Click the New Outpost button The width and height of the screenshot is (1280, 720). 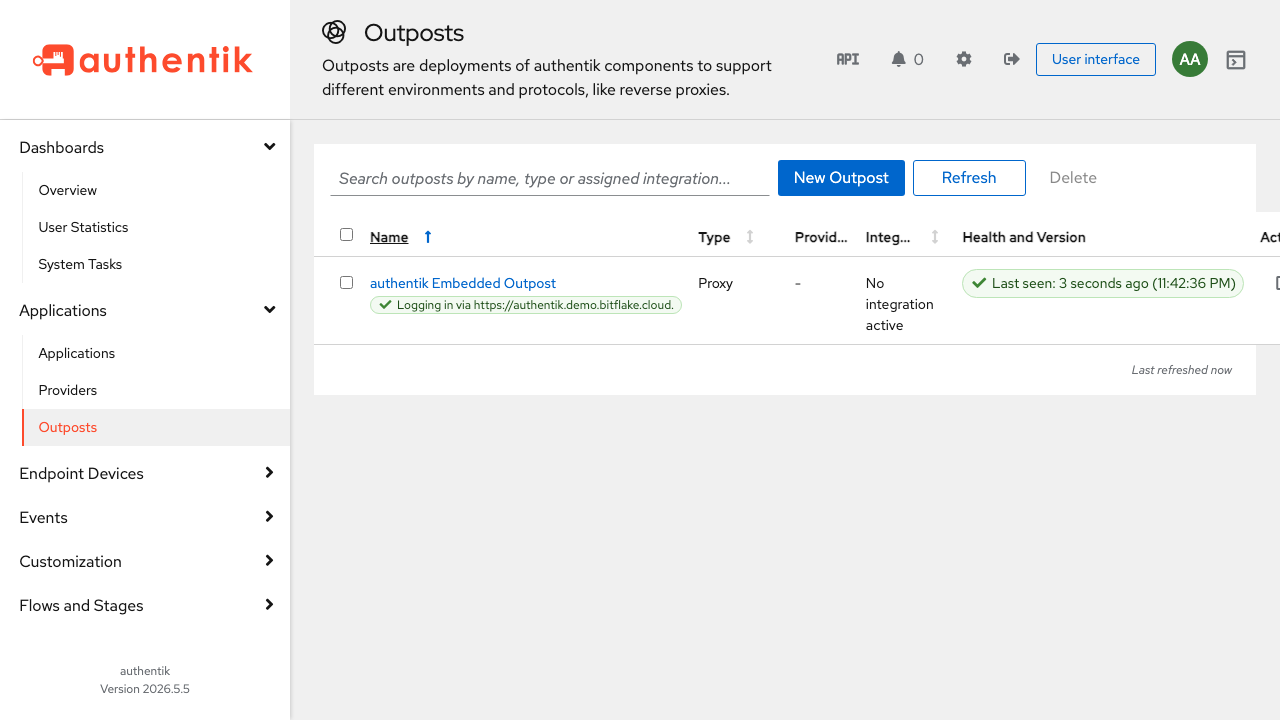click(x=841, y=178)
